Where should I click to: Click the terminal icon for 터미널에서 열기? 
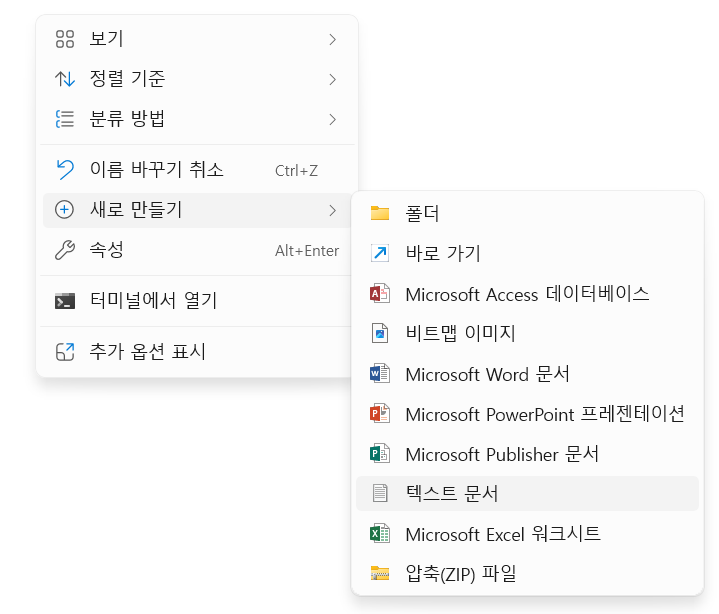65,301
